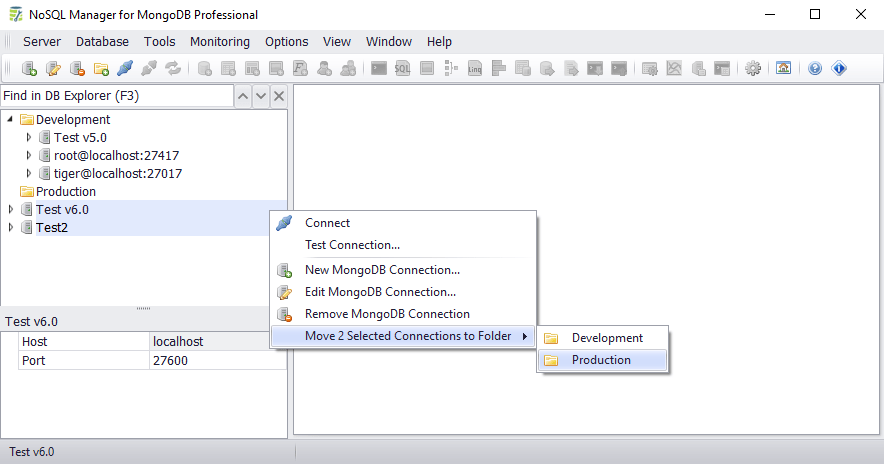The image size is (884, 464).
Task: Click the blue Help question mark icon
Action: 815,69
